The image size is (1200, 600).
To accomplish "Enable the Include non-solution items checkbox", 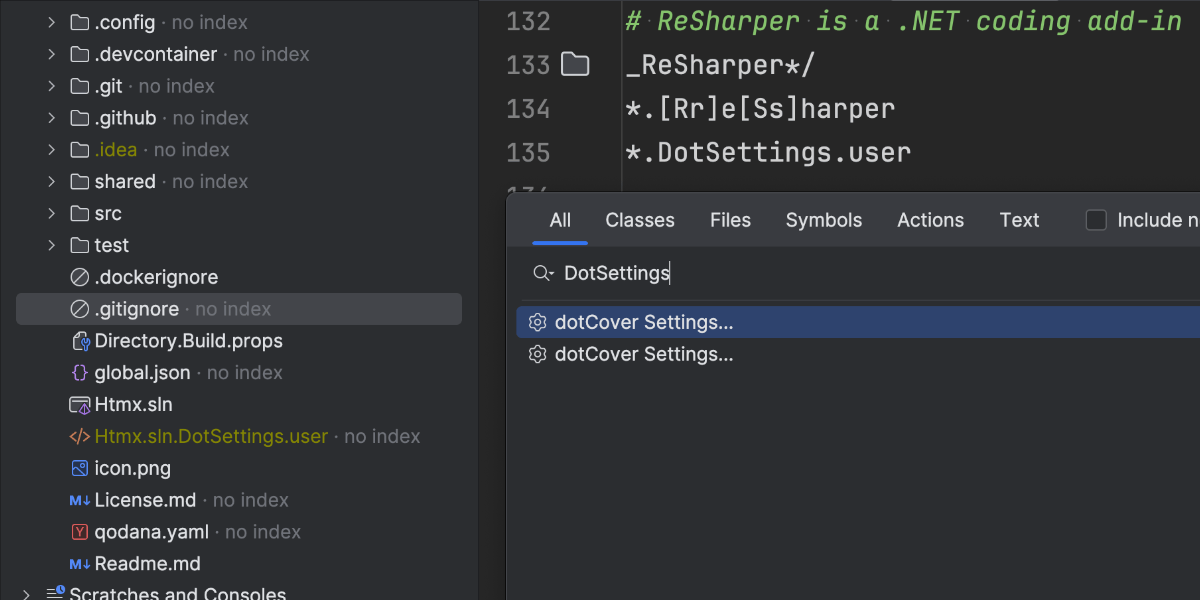I will coord(1097,220).
